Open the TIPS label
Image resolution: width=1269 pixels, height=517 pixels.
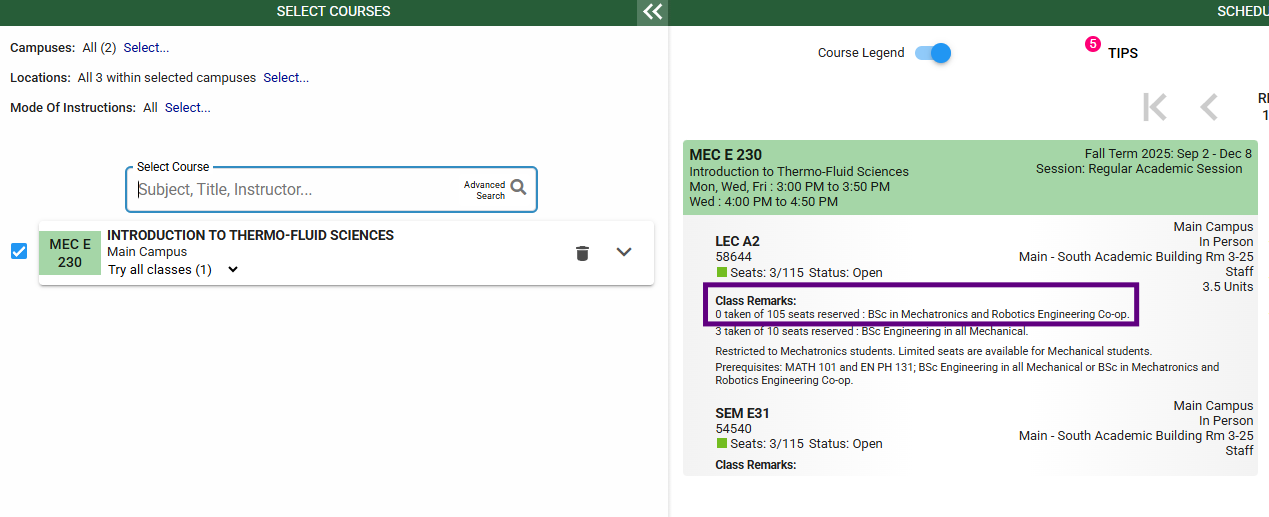(x=1122, y=53)
